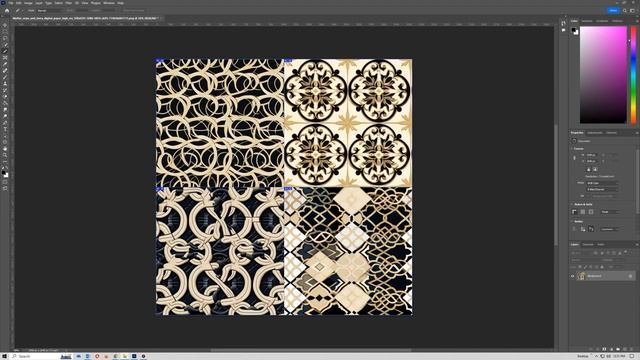Image resolution: width=640 pixels, height=360 pixels.
Task: Toggle Quick Mask mode
Action: (x=5, y=182)
